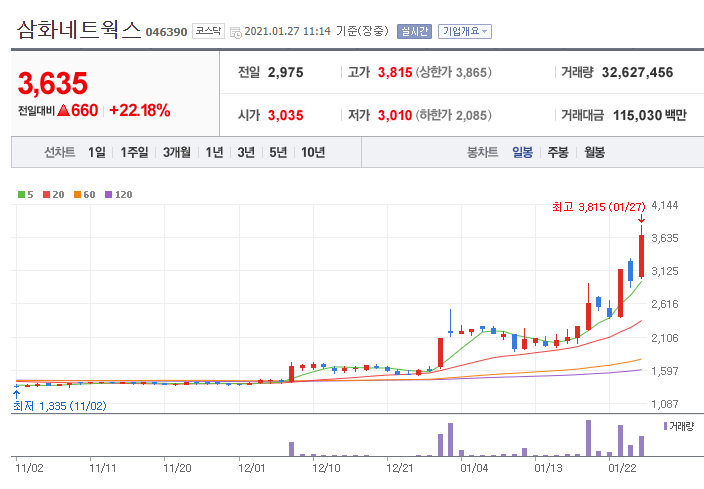Image resolution: width=704 pixels, height=489 pixels.
Task: Click the 거래대금 value 115,030 백만
Action: point(650,116)
